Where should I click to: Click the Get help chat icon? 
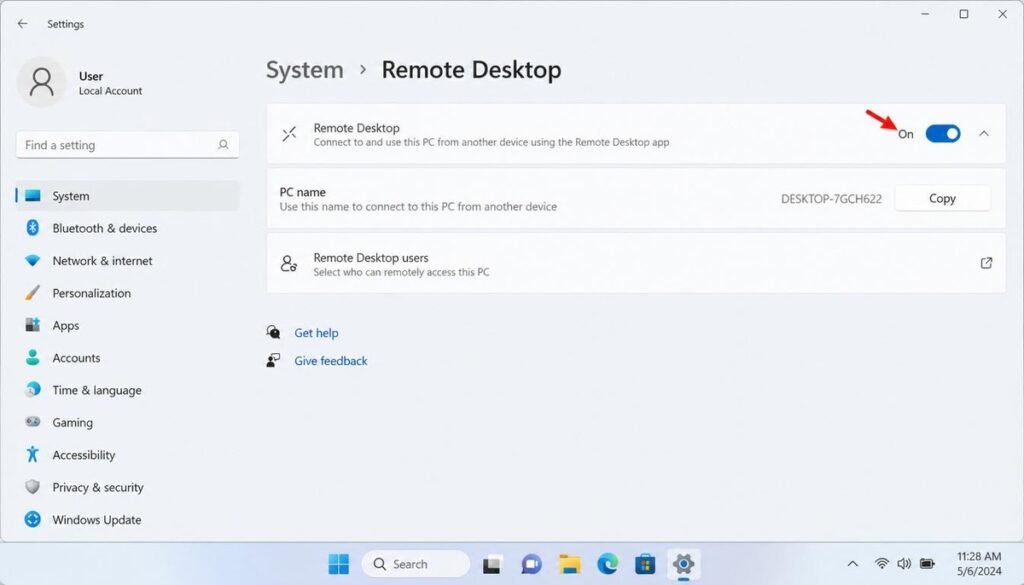tap(274, 332)
